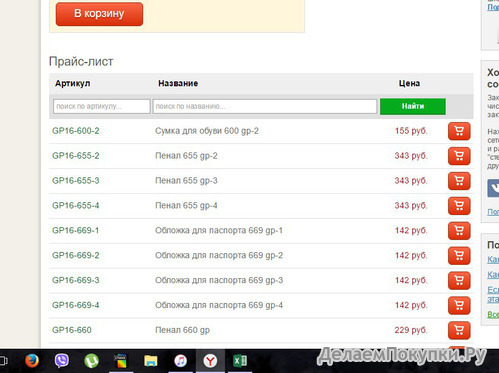Open article link GP16-669-4
Image resolution: width=499 pixels, height=373 pixels.
coord(76,305)
